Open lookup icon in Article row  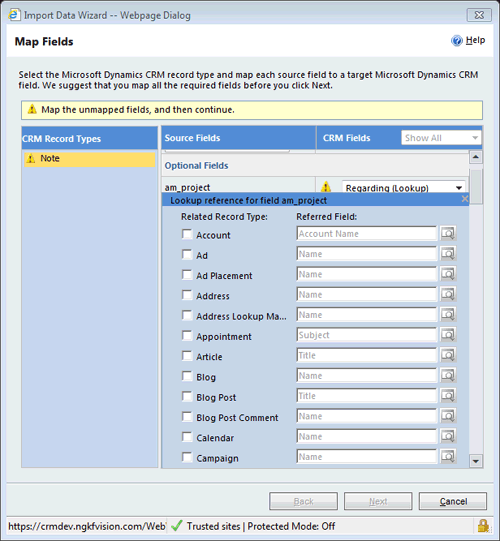pyautogui.click(x=448, y=355)
